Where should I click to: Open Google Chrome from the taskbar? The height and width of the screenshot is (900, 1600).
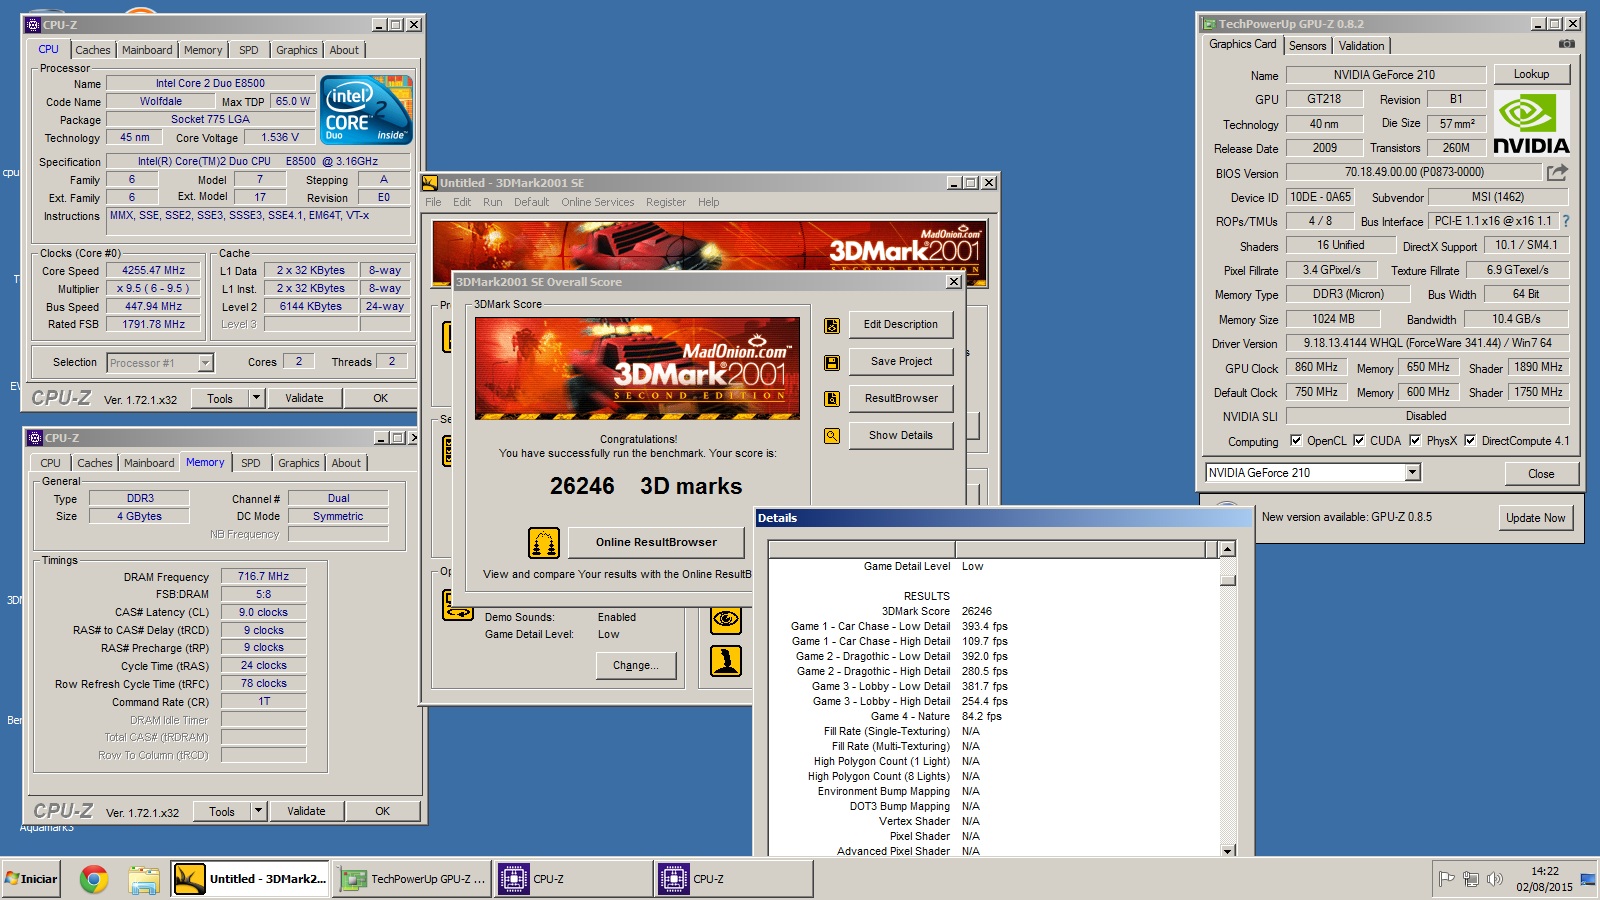click(x=94, y=879)
